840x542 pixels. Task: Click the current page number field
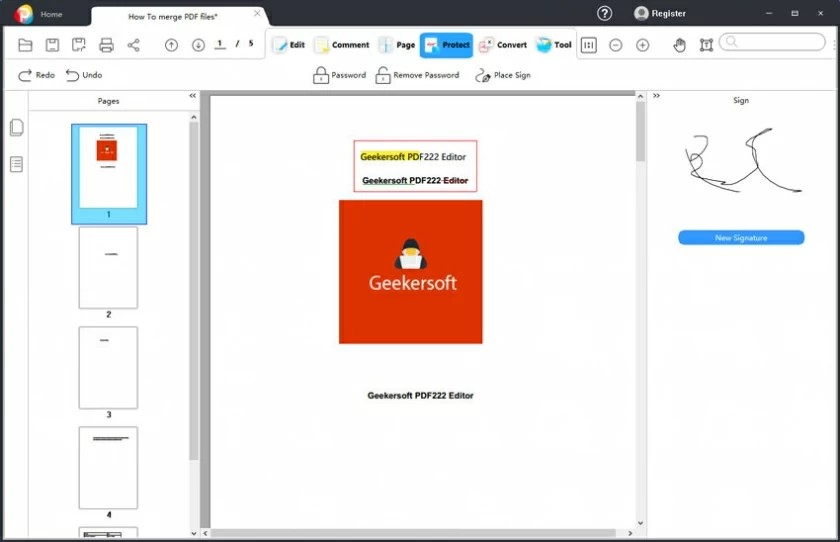(220, 44)
